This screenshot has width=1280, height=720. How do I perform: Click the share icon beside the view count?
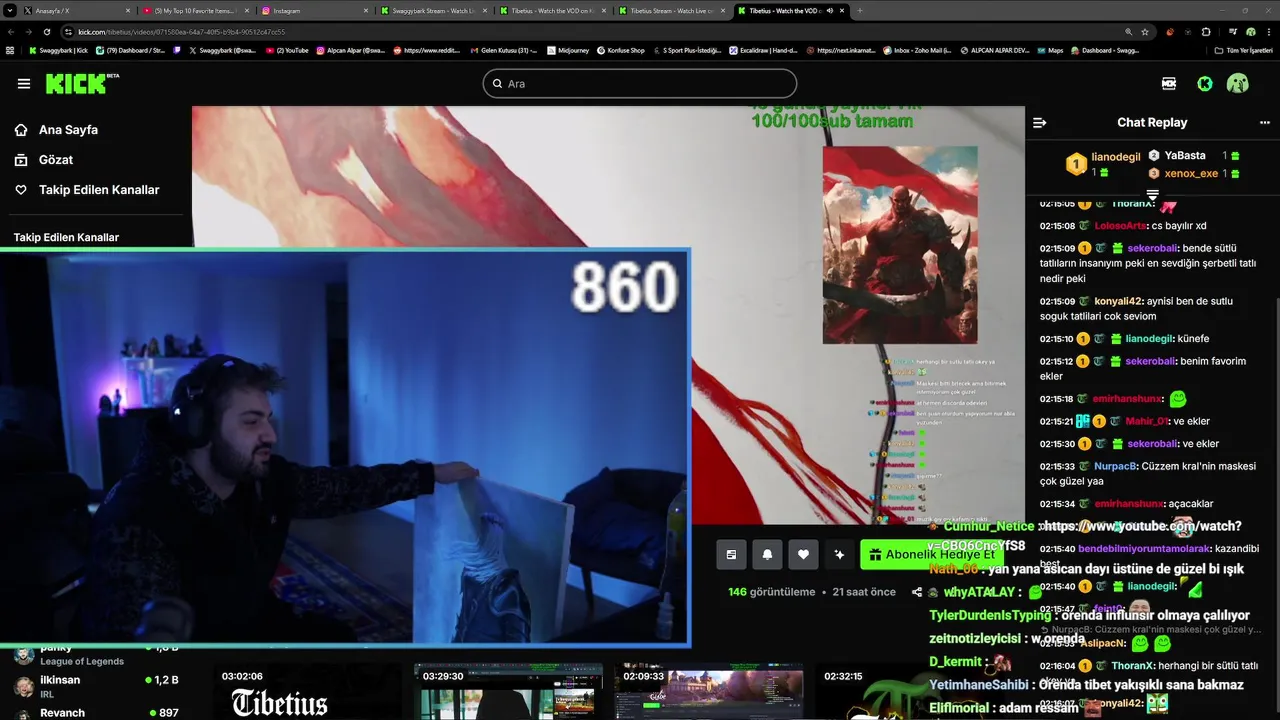click(x=917, y=592)
